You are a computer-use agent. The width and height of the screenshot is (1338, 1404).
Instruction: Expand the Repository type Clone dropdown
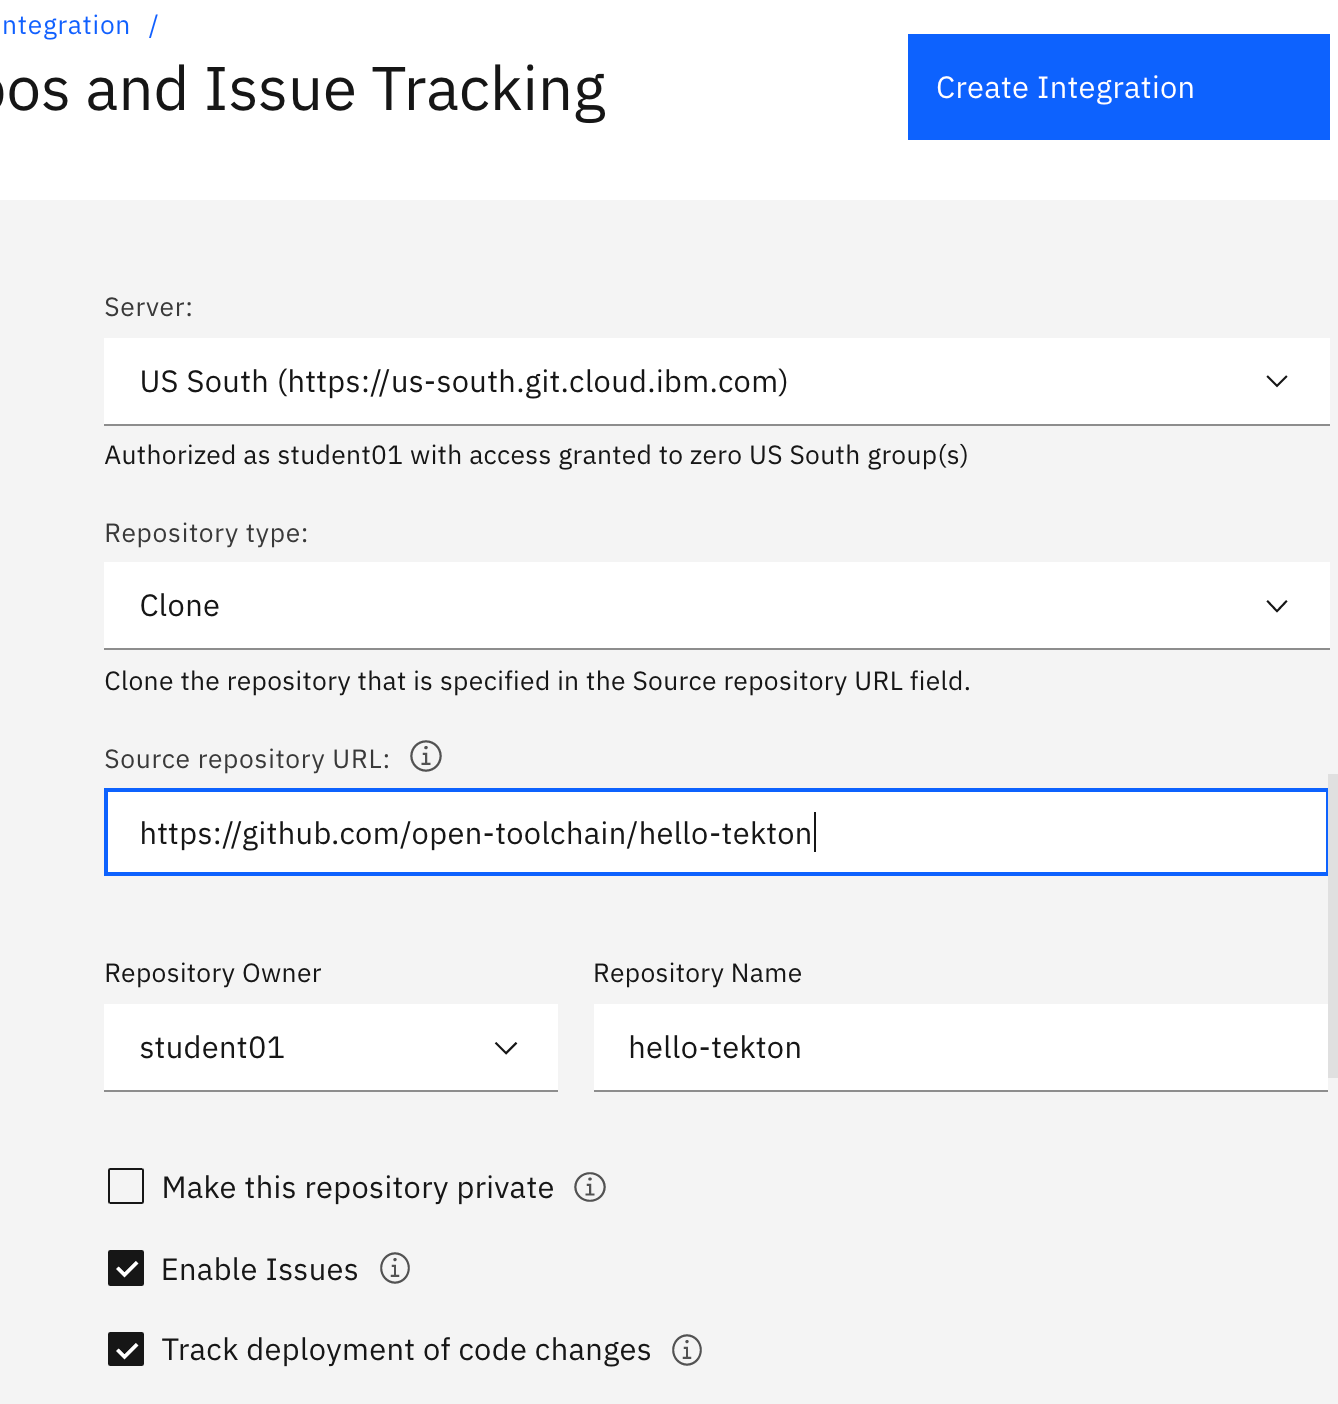tap(716, 606)
